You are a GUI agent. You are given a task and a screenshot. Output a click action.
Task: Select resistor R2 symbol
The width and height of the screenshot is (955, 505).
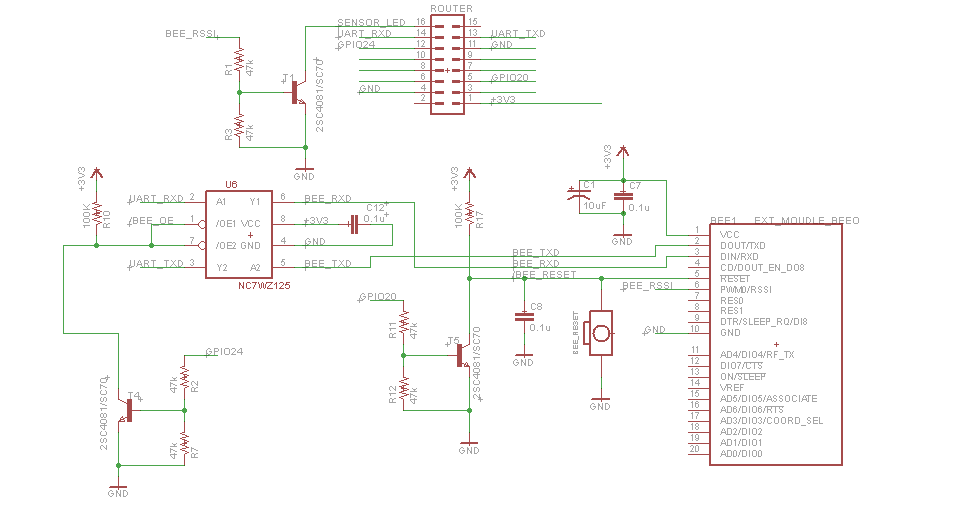185,380
